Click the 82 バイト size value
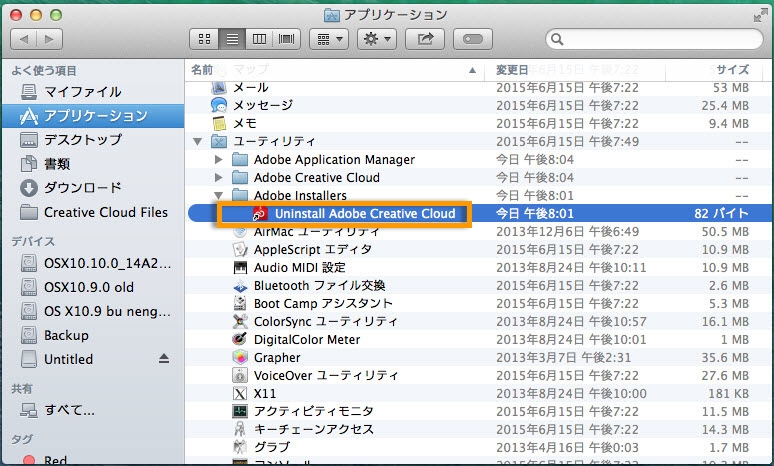 coord(721,214)
